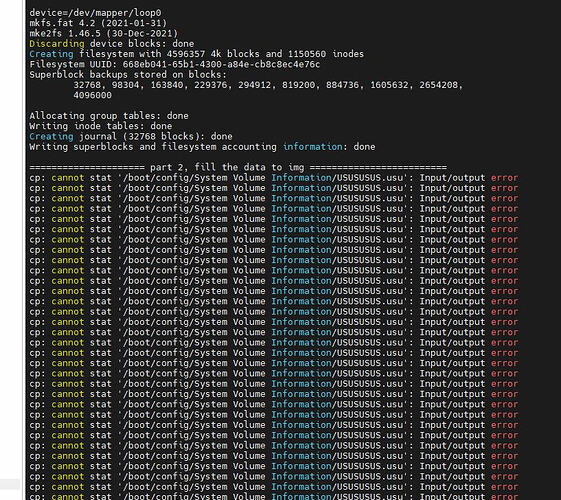Viewport: 561px width, 500px height.
Task: Click 'Superblock backups stored on blocks:' text
Action: (x=128, y=75)
